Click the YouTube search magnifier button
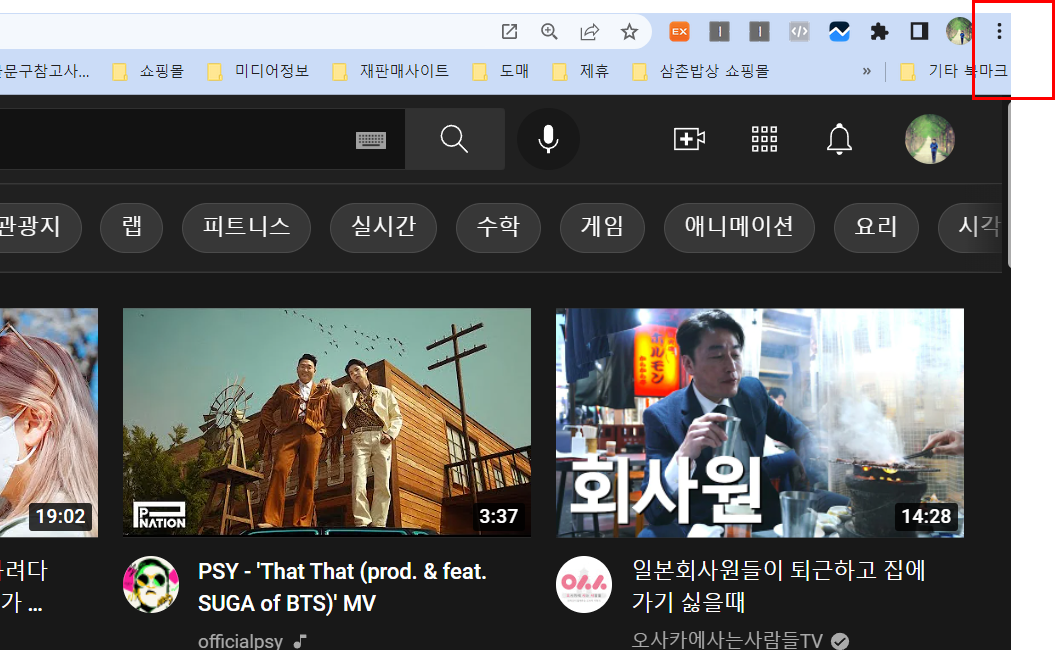 455,139
